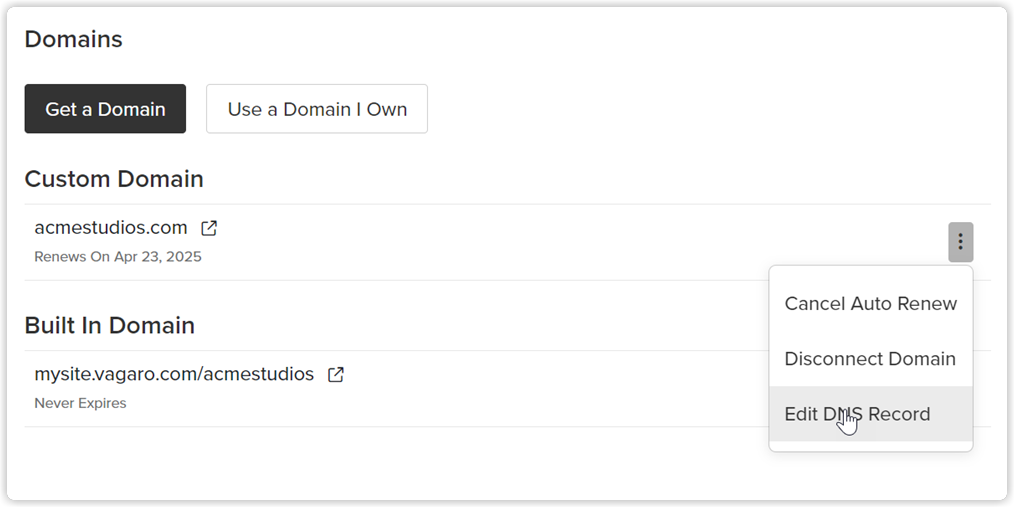Click the Built In Domain section heading
The width and height of the screenshot is (1015, 508).
tap(109, 325)
